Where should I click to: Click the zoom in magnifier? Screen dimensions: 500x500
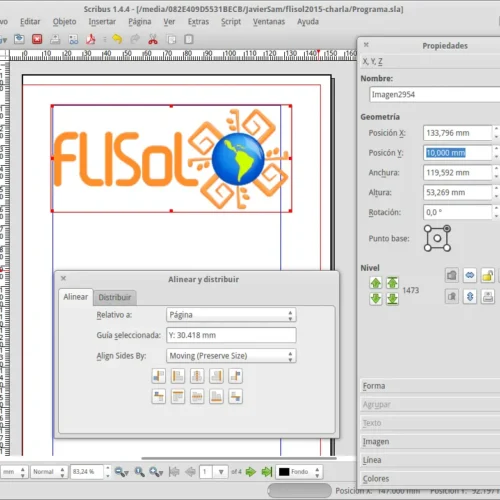coord(156,472)
